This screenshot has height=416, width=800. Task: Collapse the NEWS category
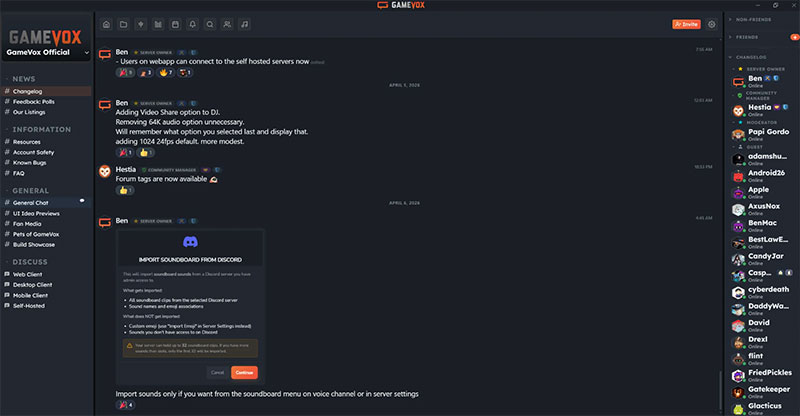[x=23, y=79]
